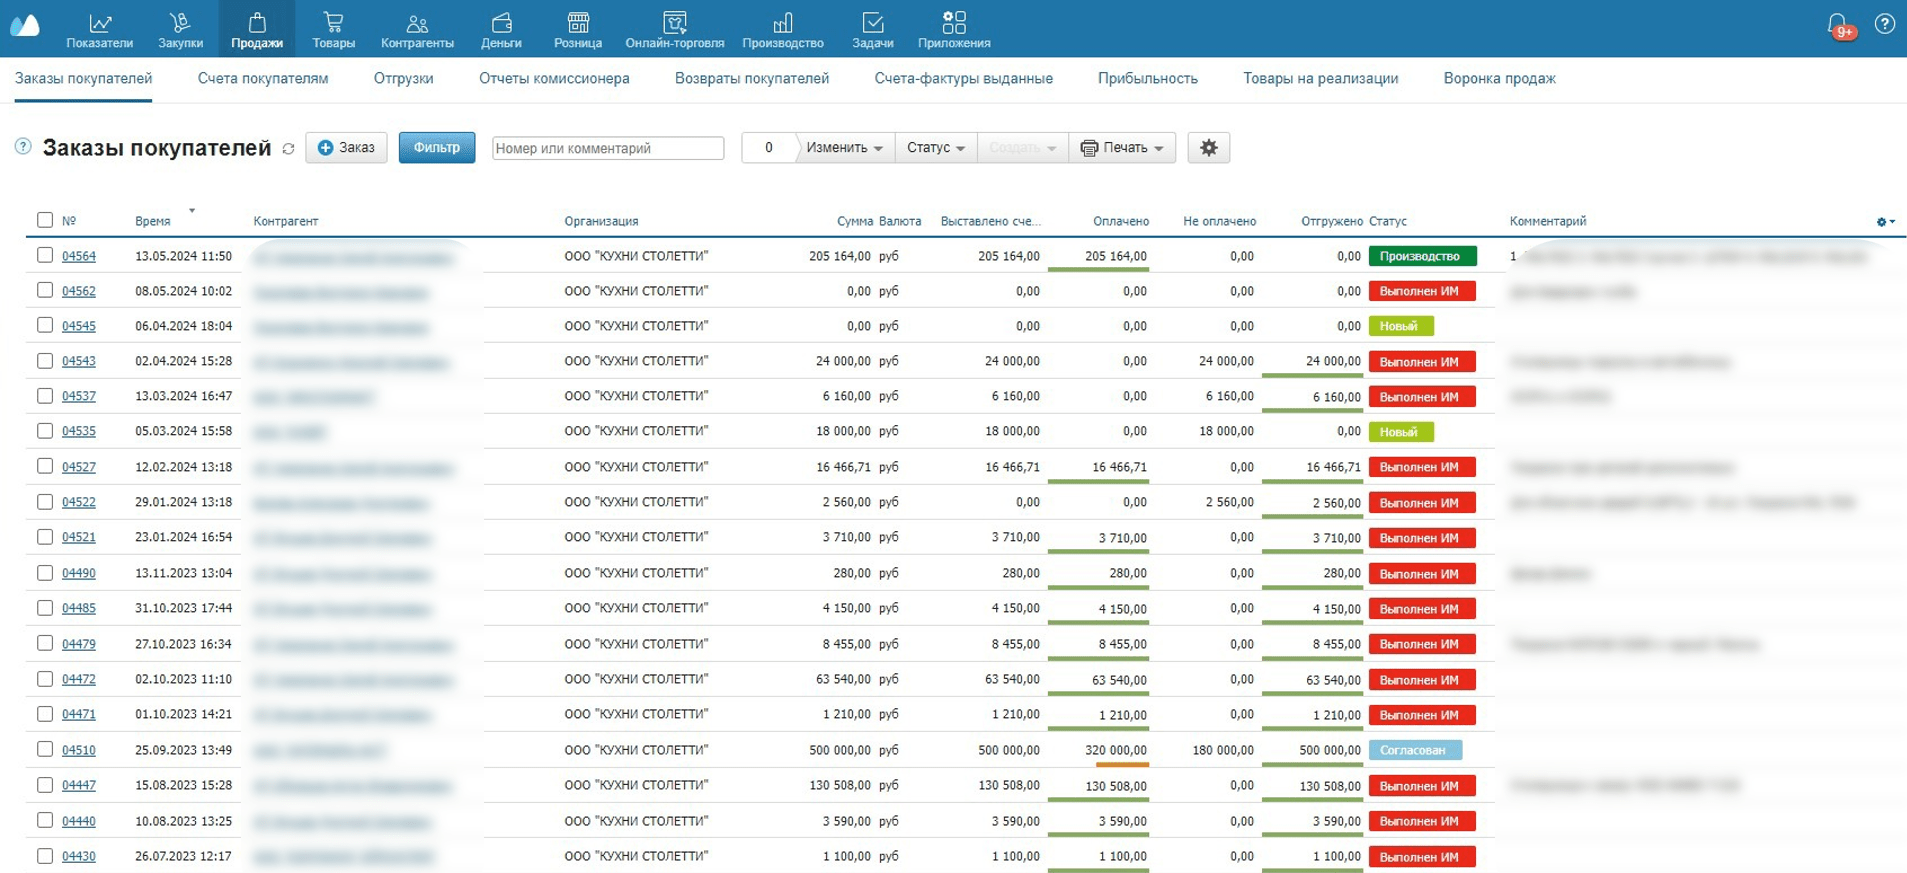
Task: Click the help icon beside Заказы покупателей title
Action: click(x=23, y=146)
